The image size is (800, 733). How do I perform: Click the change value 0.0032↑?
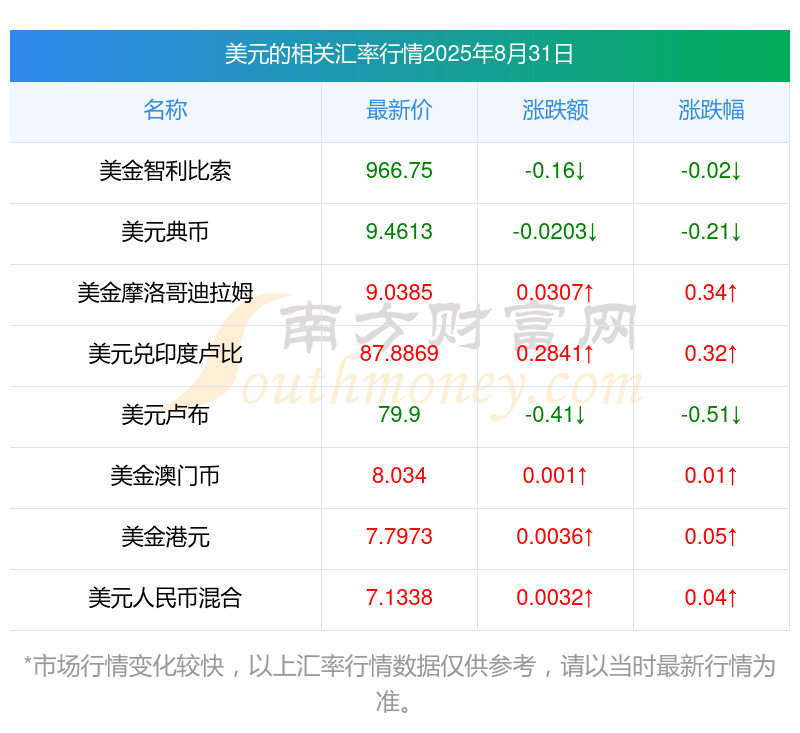tap(555, 598)
